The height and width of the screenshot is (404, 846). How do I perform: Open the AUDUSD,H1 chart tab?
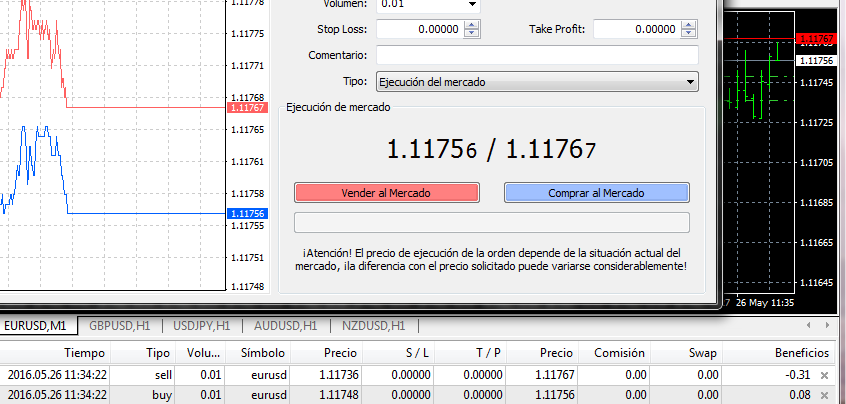coord(286,326)
